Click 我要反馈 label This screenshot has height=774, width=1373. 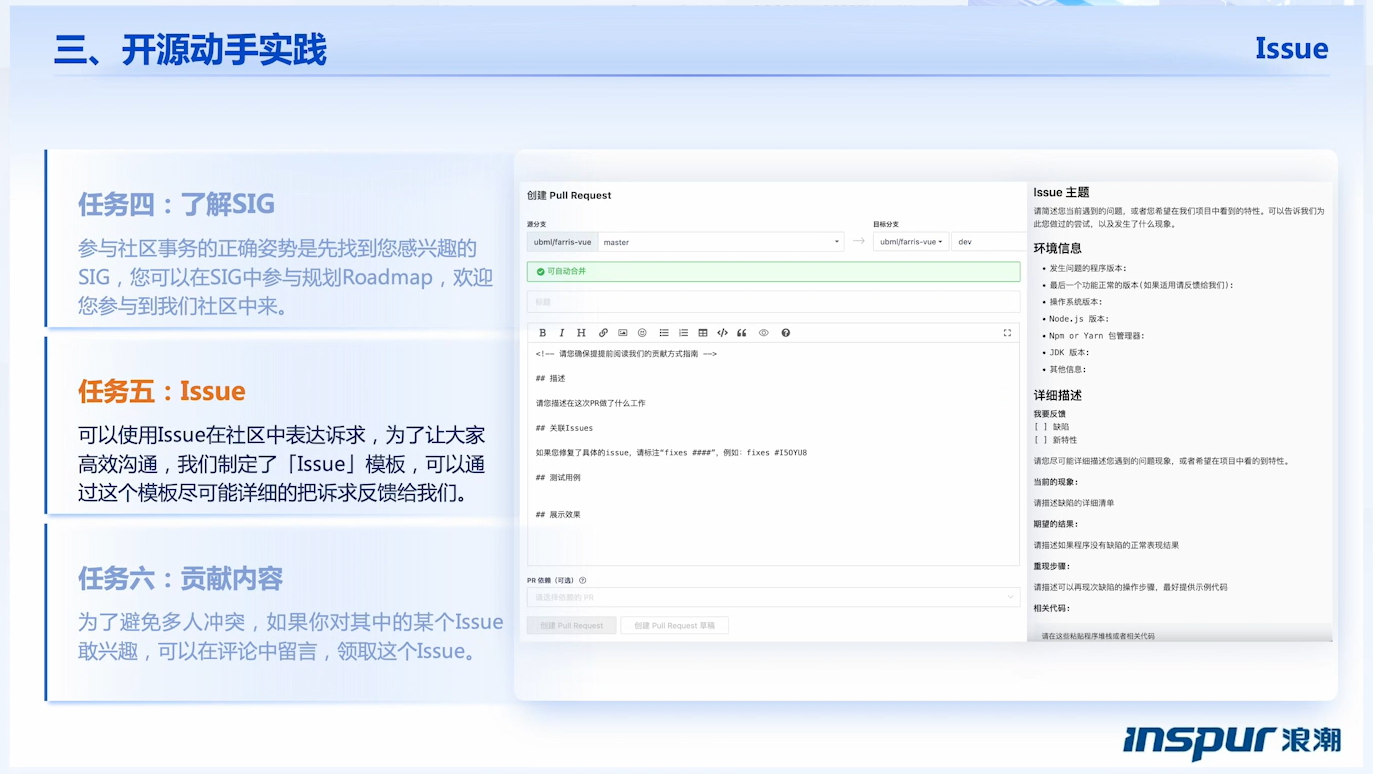coord(1049,414)
